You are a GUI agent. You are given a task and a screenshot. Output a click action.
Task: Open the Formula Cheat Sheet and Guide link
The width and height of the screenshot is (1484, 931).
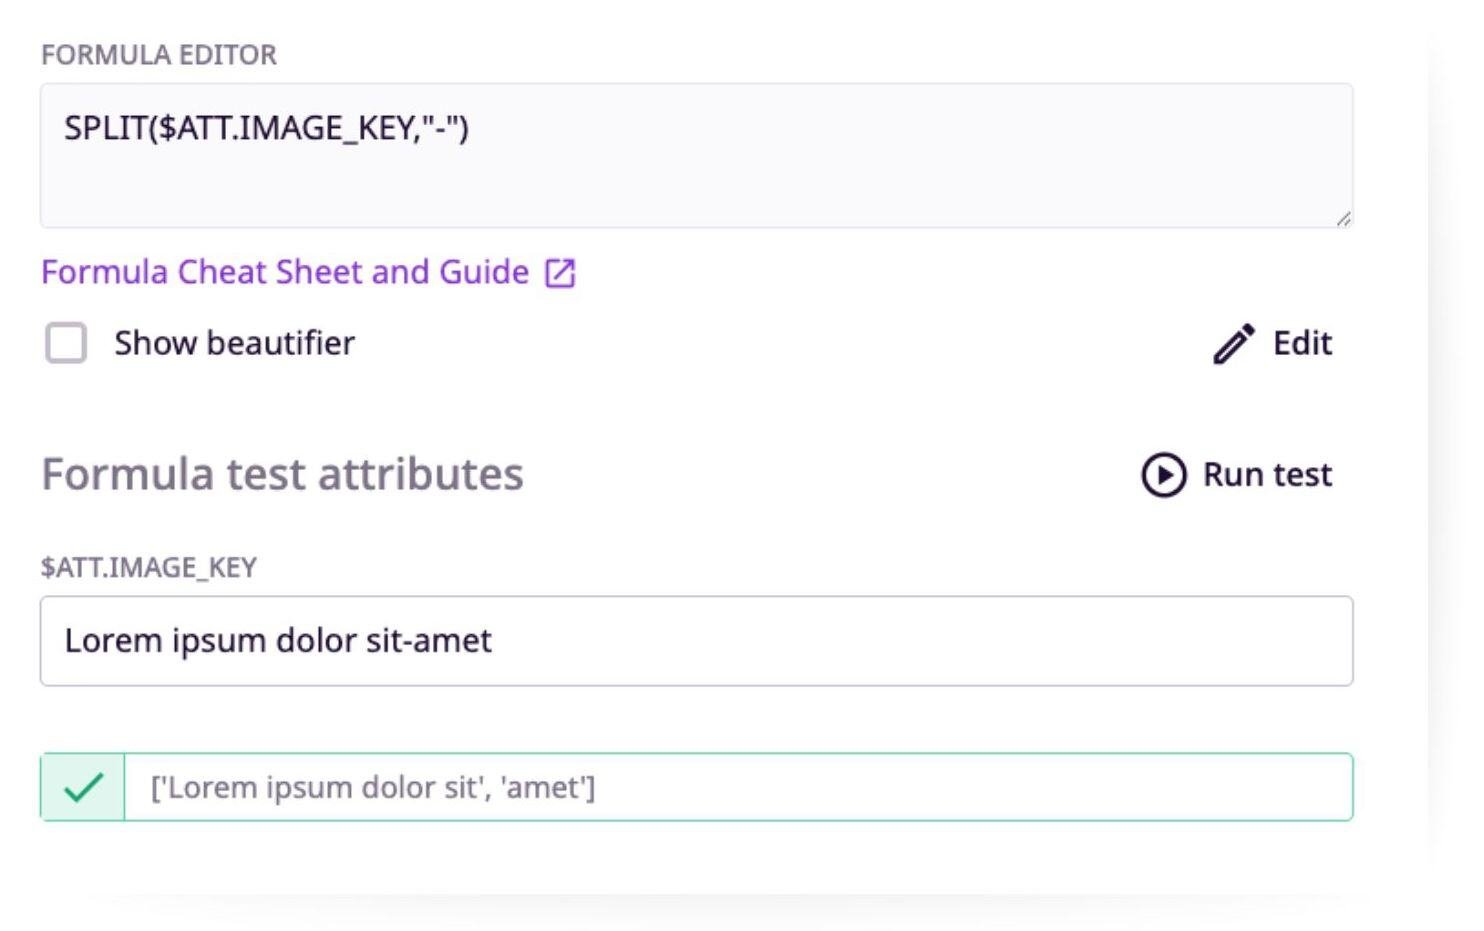(285, 272)
